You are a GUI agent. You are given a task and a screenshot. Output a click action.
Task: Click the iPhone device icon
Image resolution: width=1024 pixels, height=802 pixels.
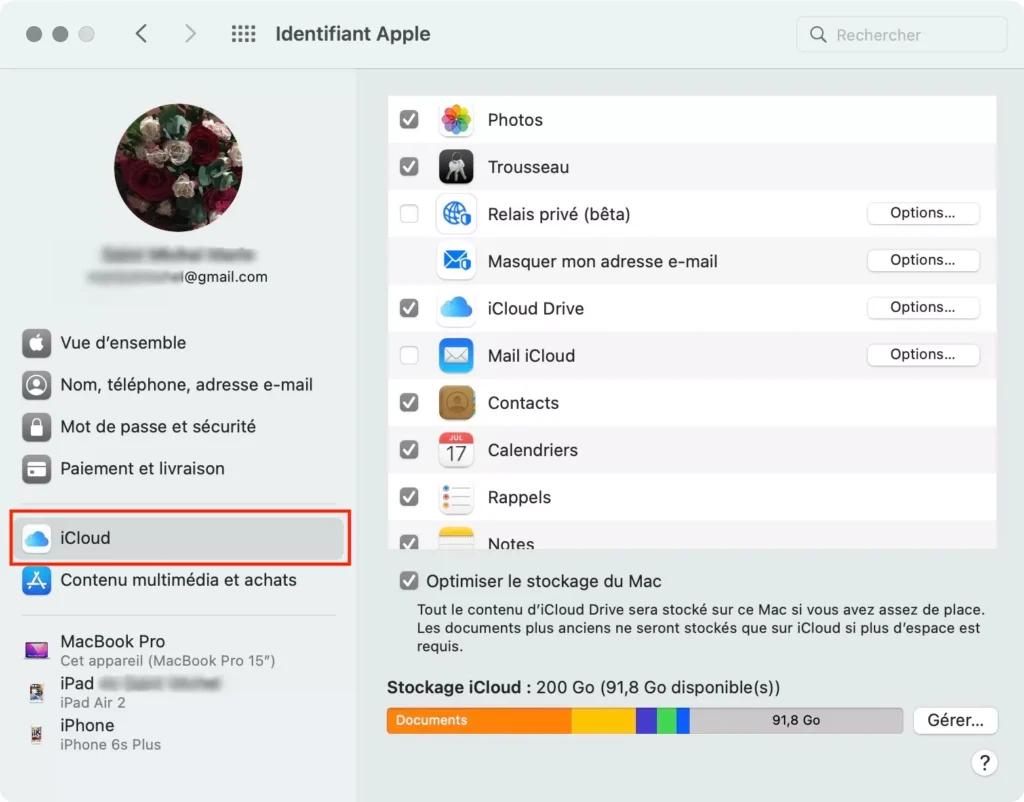tap(37, 734)
